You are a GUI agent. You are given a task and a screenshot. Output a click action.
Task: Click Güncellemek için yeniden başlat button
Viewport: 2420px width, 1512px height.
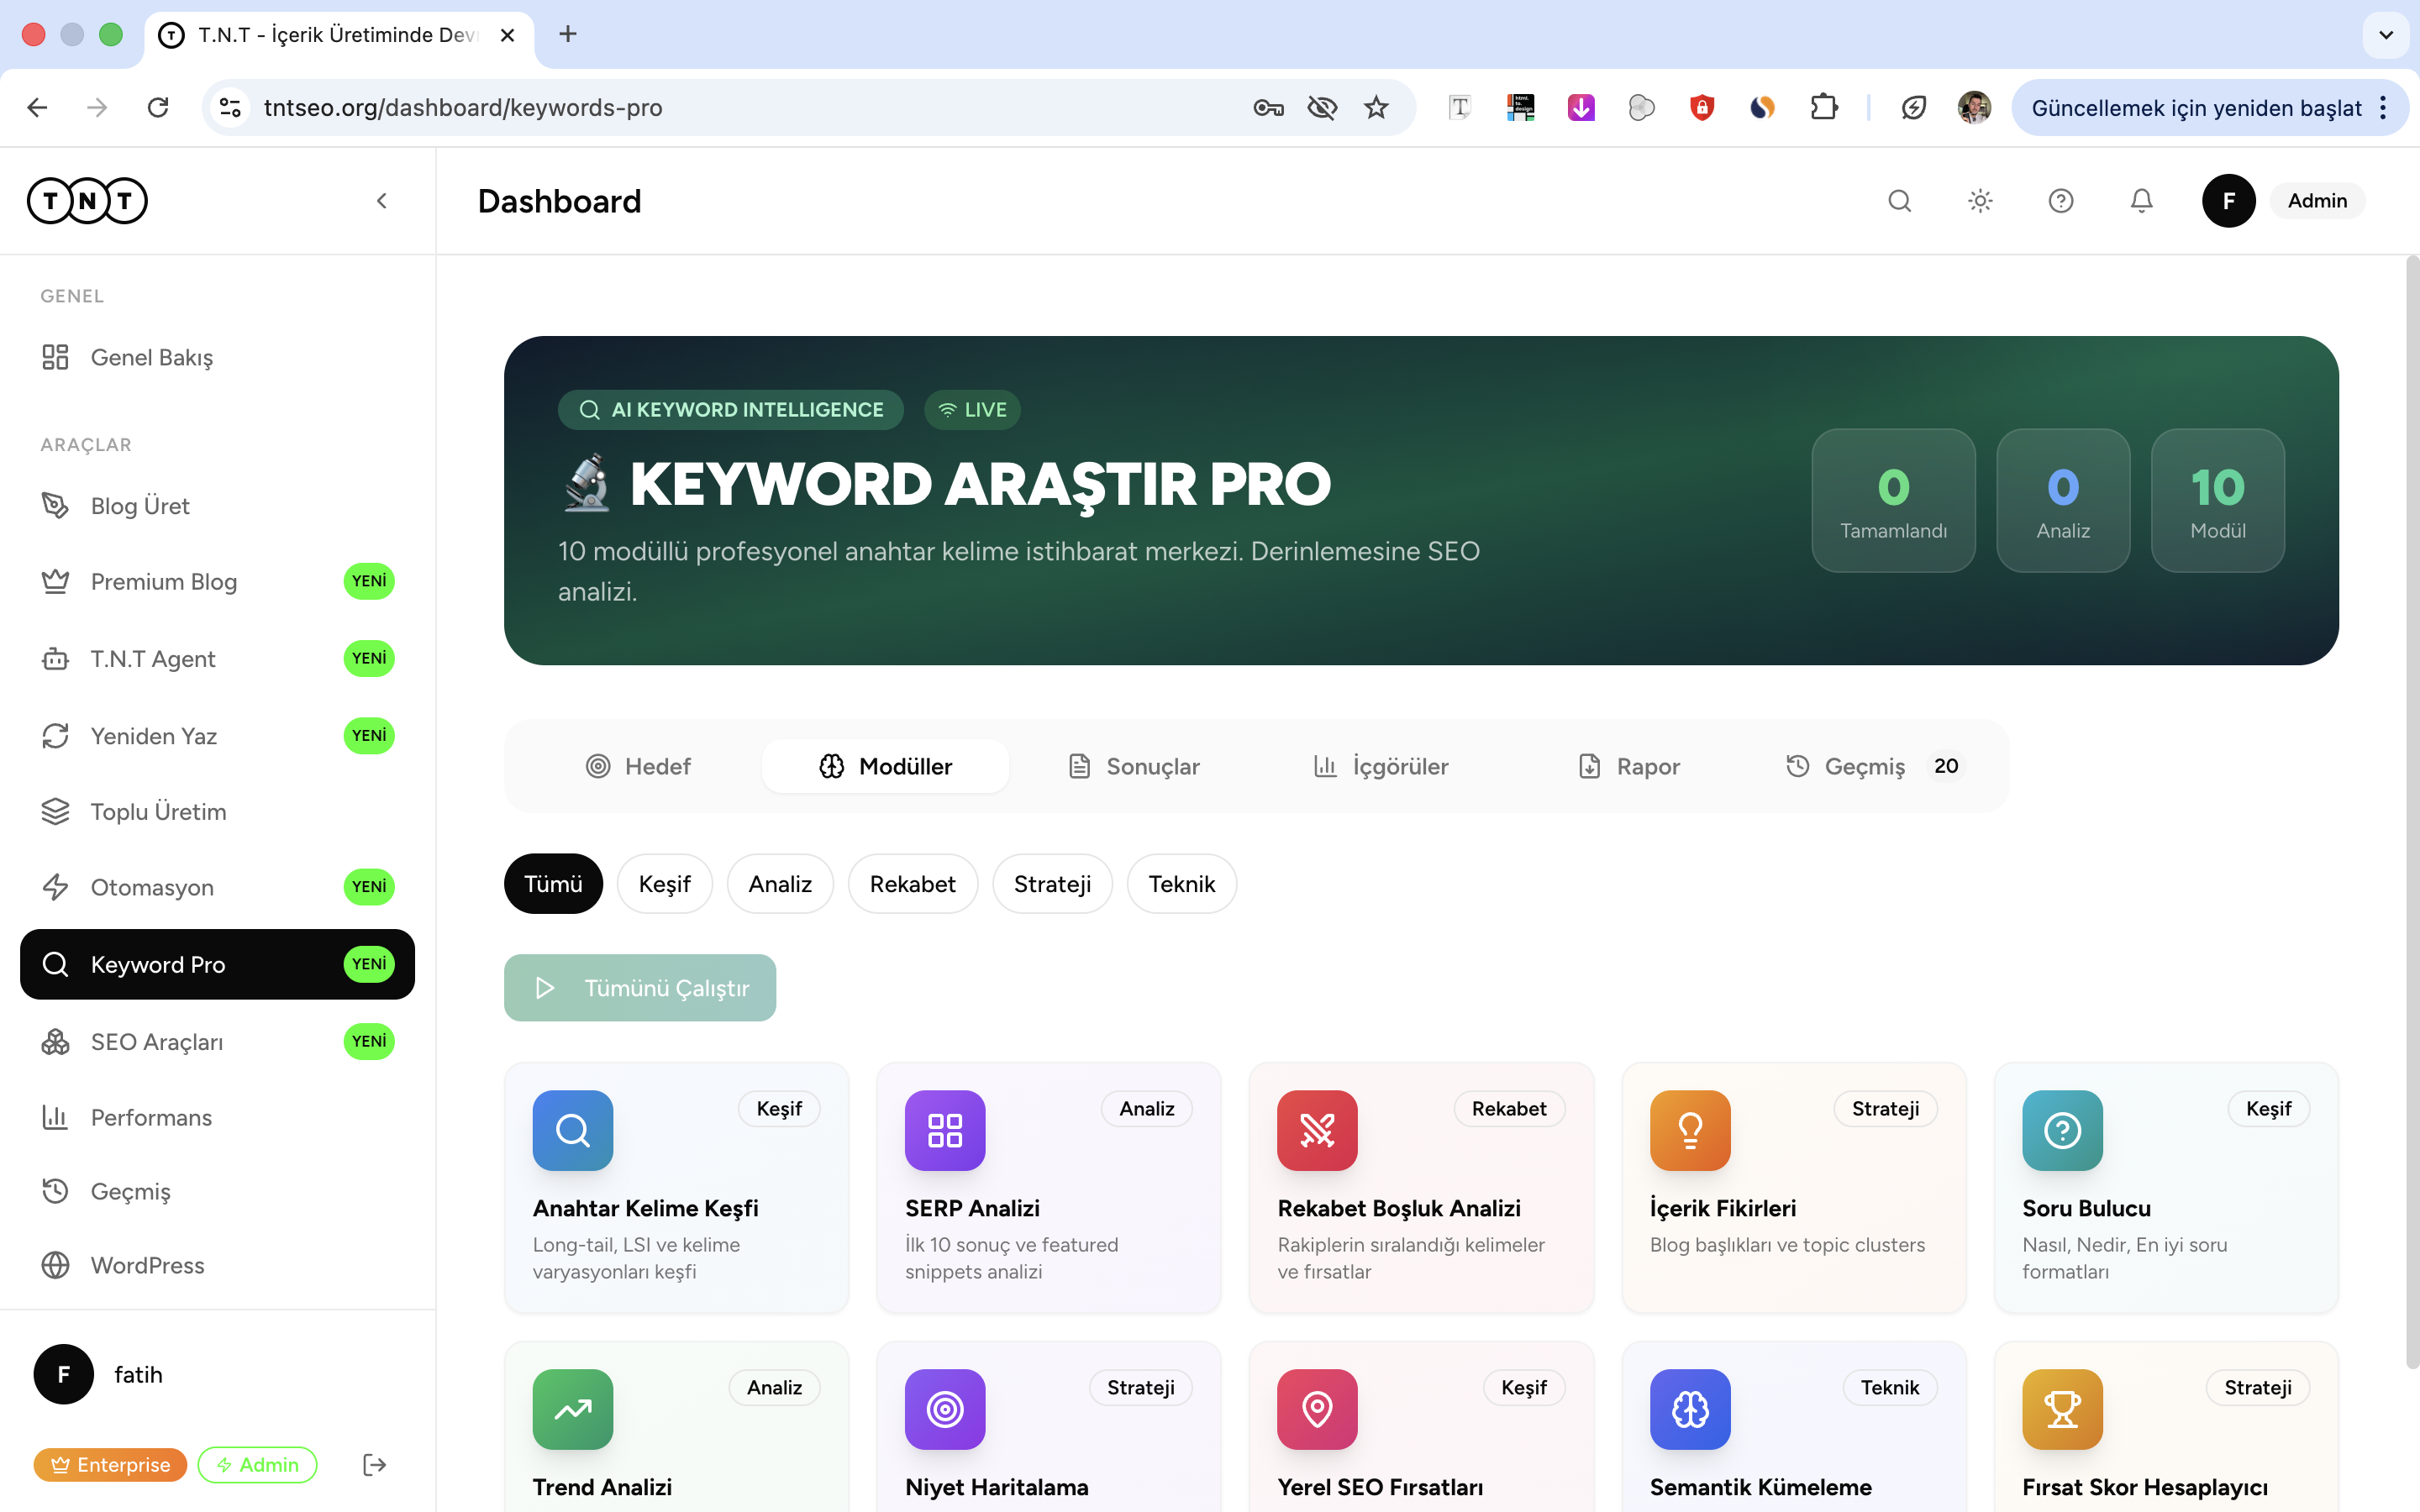coord(2210,107)
